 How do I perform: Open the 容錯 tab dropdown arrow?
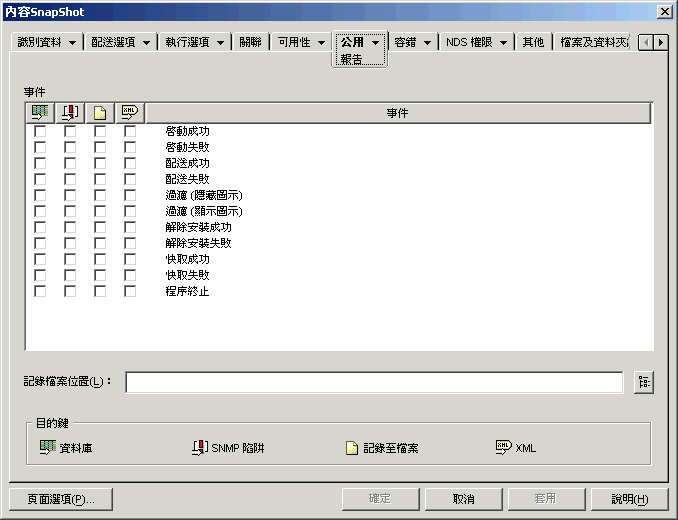427,43
